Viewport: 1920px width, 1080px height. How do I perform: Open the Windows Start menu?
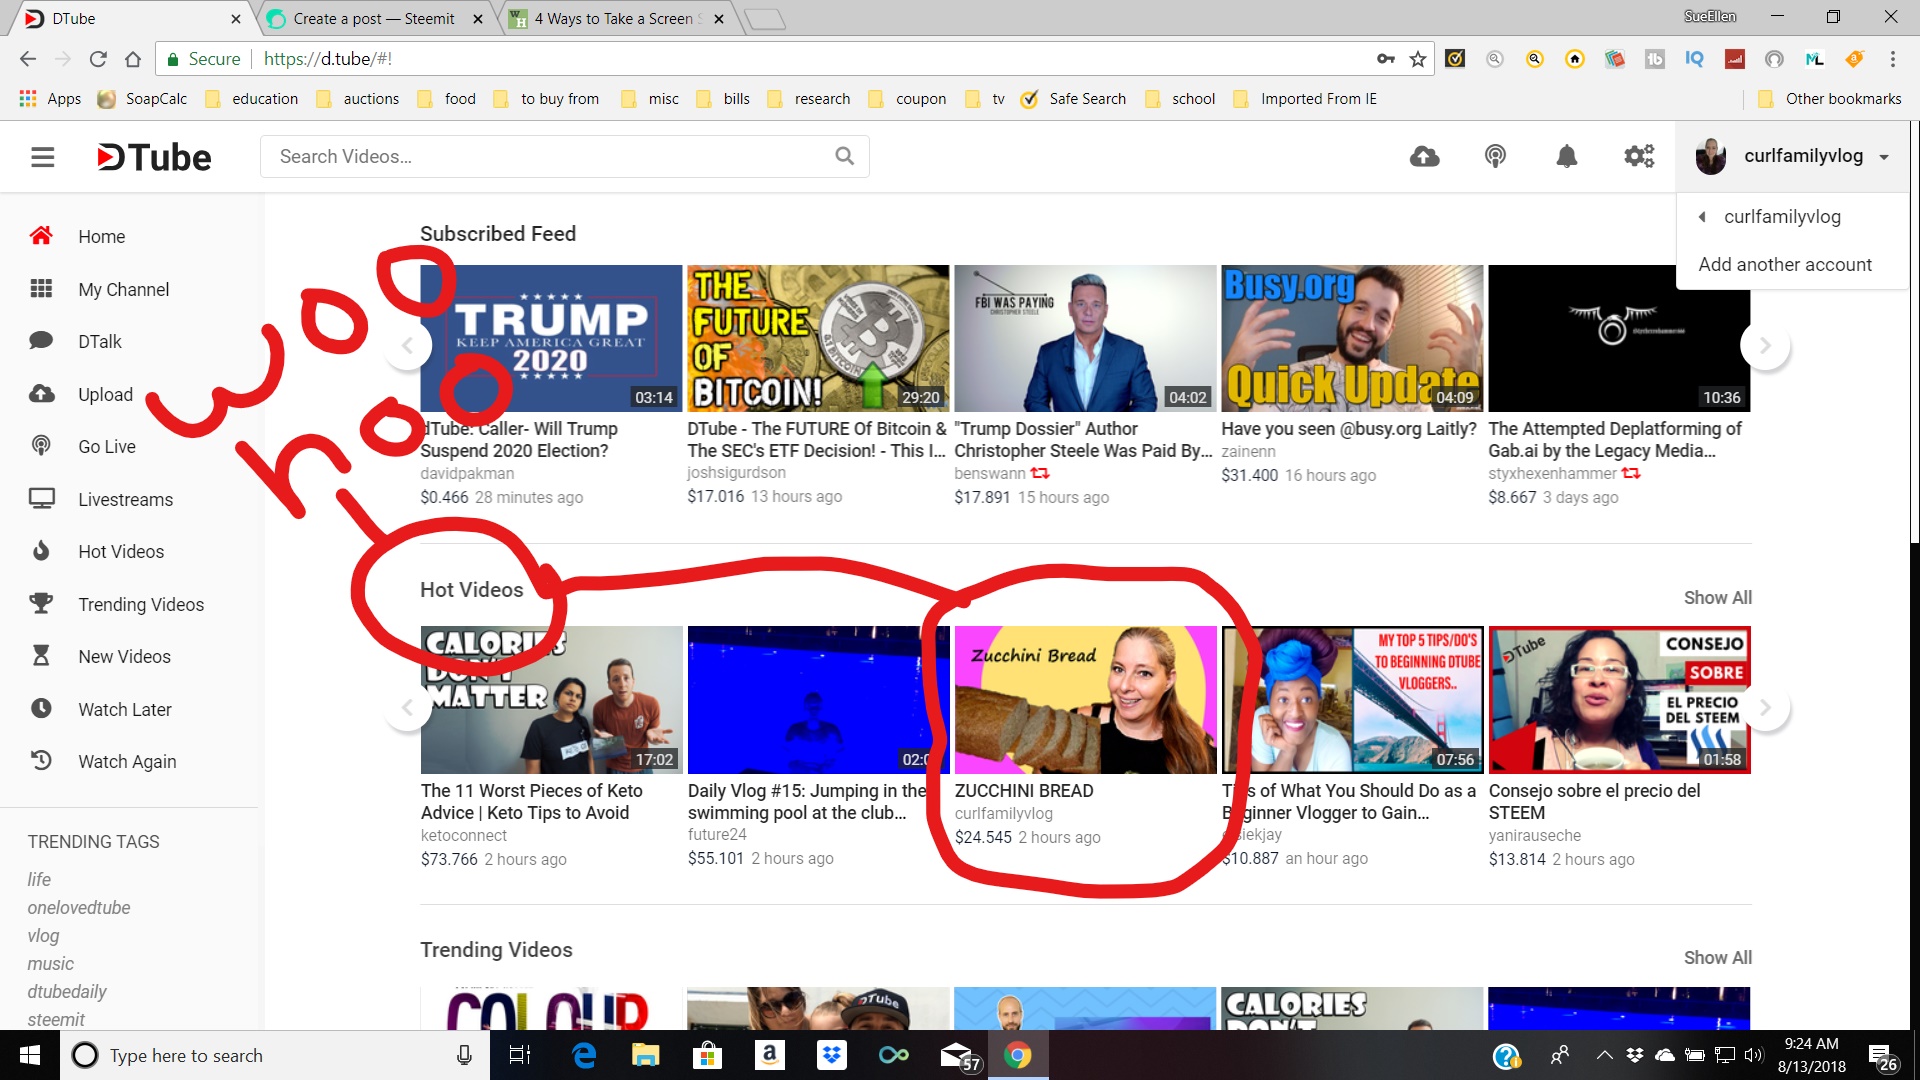click(x=30, y=1055)
